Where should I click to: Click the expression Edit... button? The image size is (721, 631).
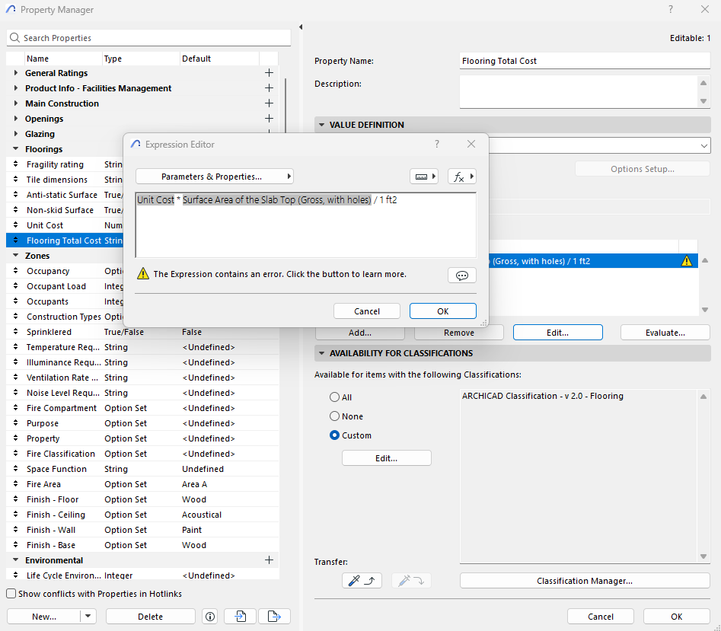click(x=557, y=333)
